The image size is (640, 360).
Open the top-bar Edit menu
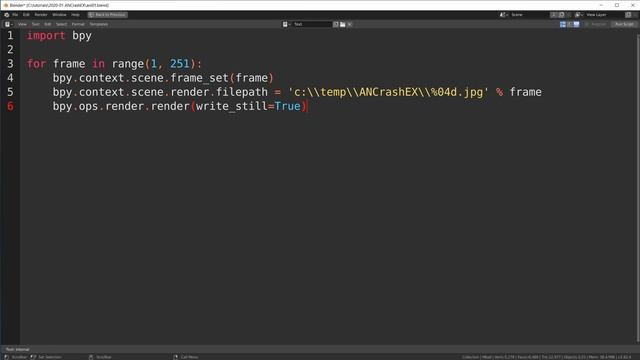[x=26, y=15]
